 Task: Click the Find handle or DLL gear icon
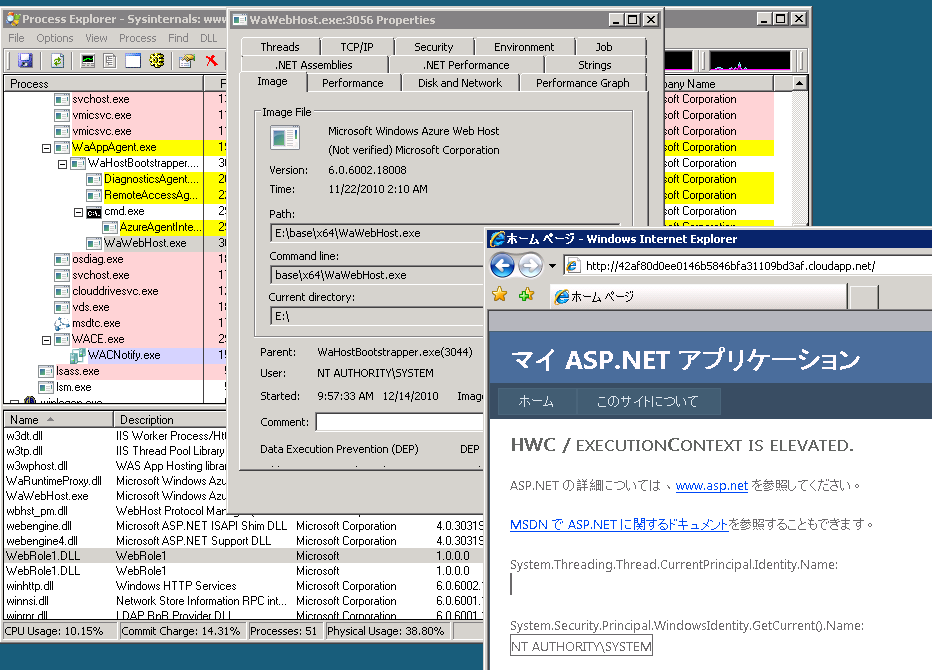(156, 60)
